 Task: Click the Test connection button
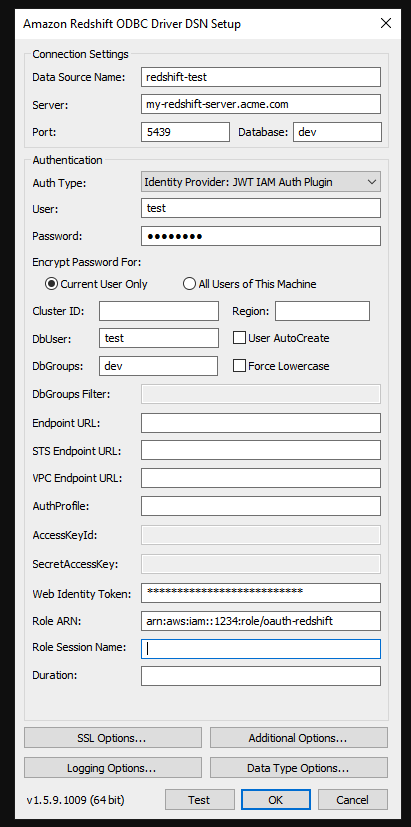pyautogui.click(x=199, y=800)
